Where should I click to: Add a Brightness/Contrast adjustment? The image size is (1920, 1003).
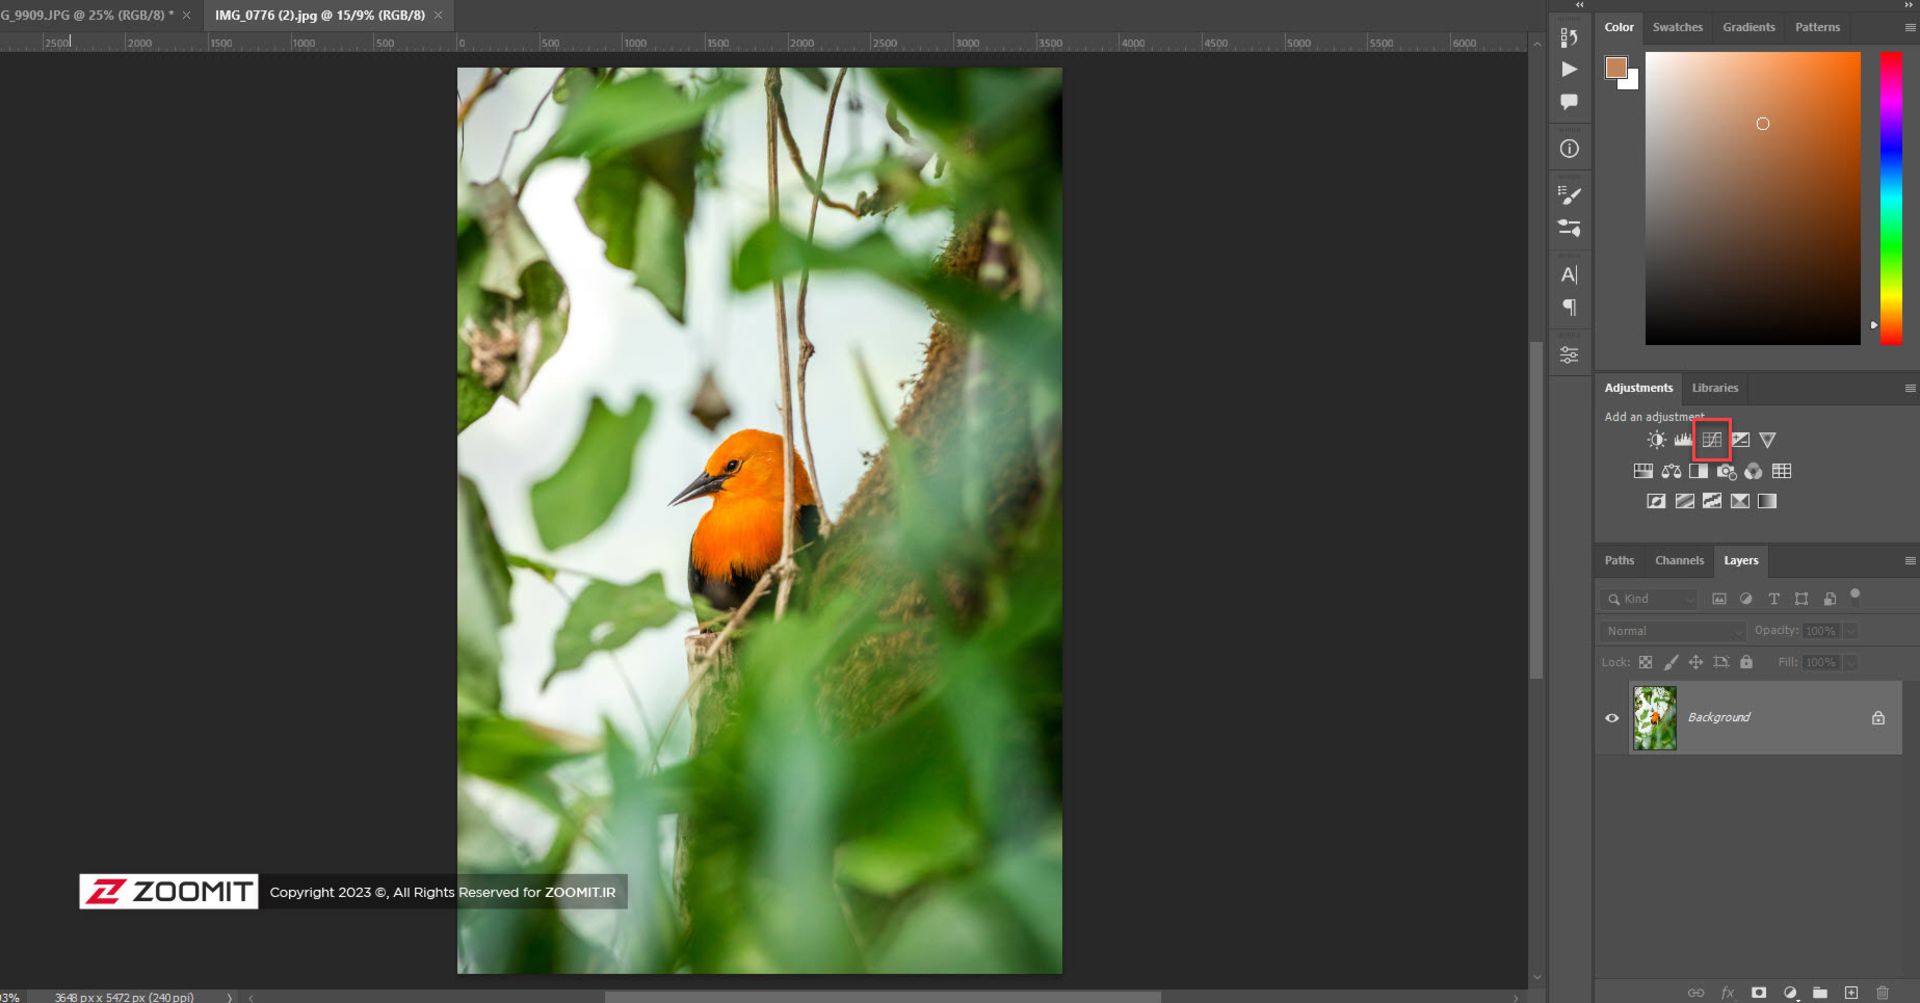[x=1656, y=440]
